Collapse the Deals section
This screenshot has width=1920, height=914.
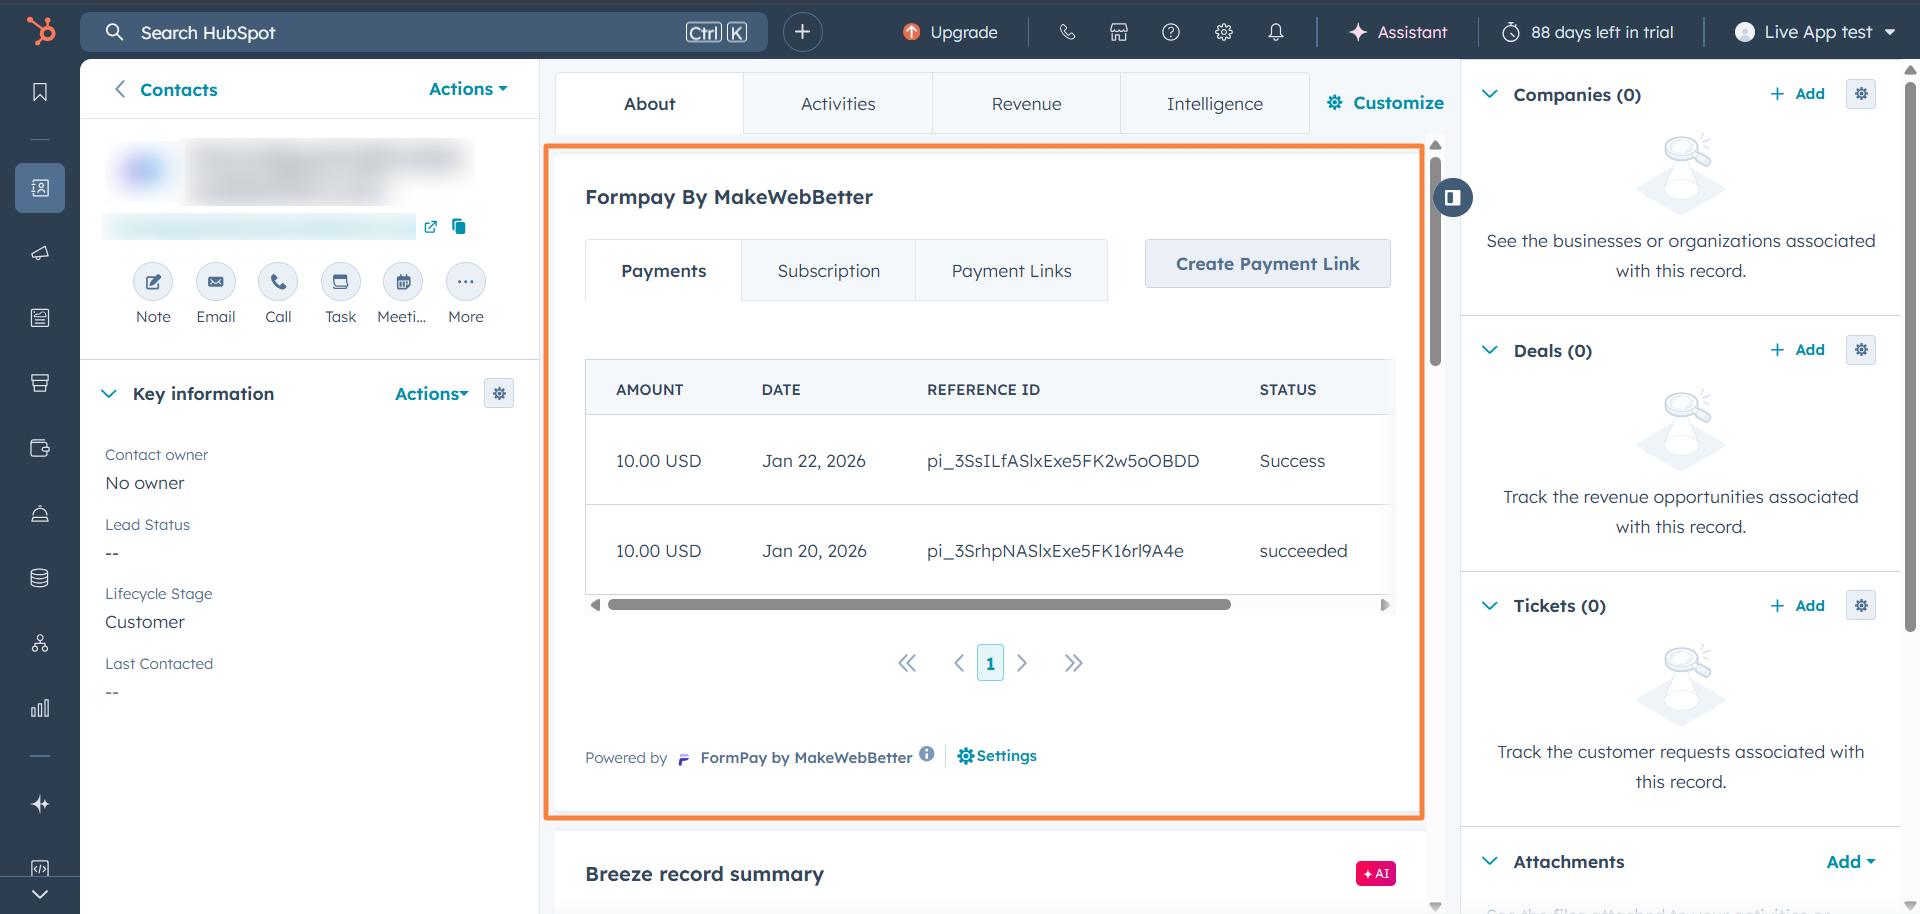[1489, 350]
